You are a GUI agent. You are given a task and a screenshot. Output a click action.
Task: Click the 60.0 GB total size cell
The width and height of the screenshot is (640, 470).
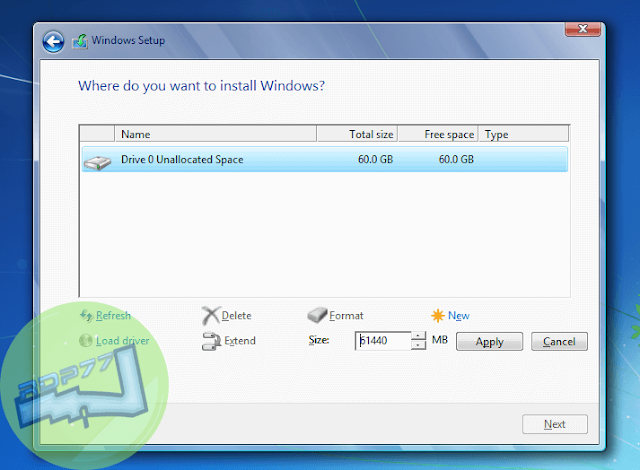(x=375, y=159)
